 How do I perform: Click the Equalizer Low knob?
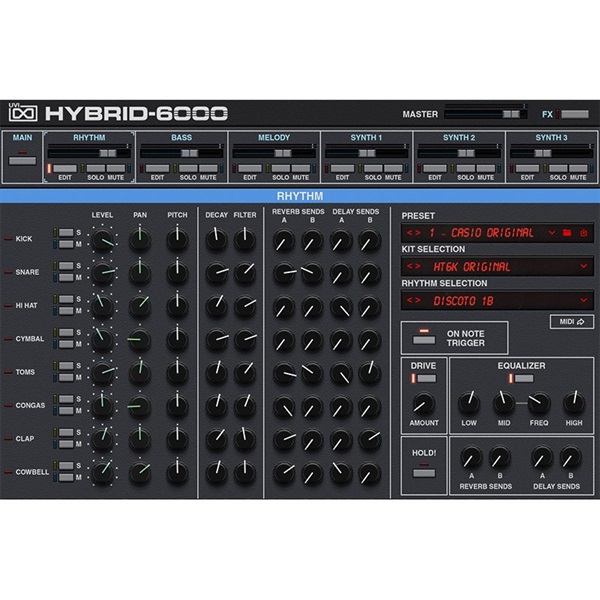pos(468,403)
